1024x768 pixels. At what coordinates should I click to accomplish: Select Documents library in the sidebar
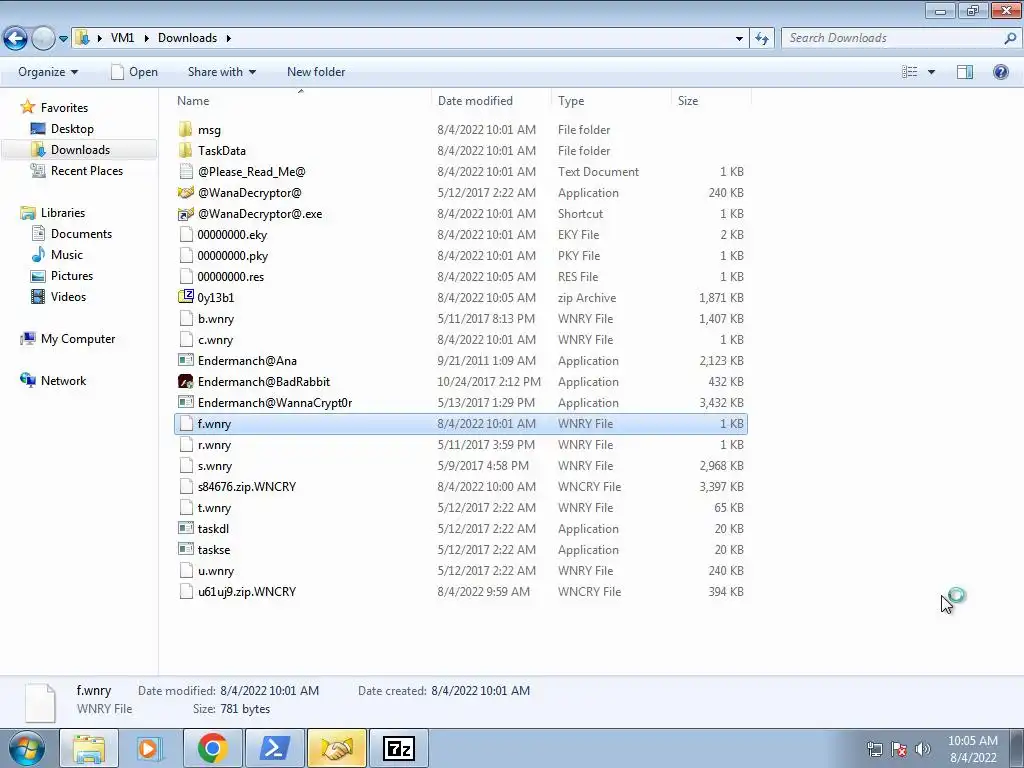[x=81, y=234]
